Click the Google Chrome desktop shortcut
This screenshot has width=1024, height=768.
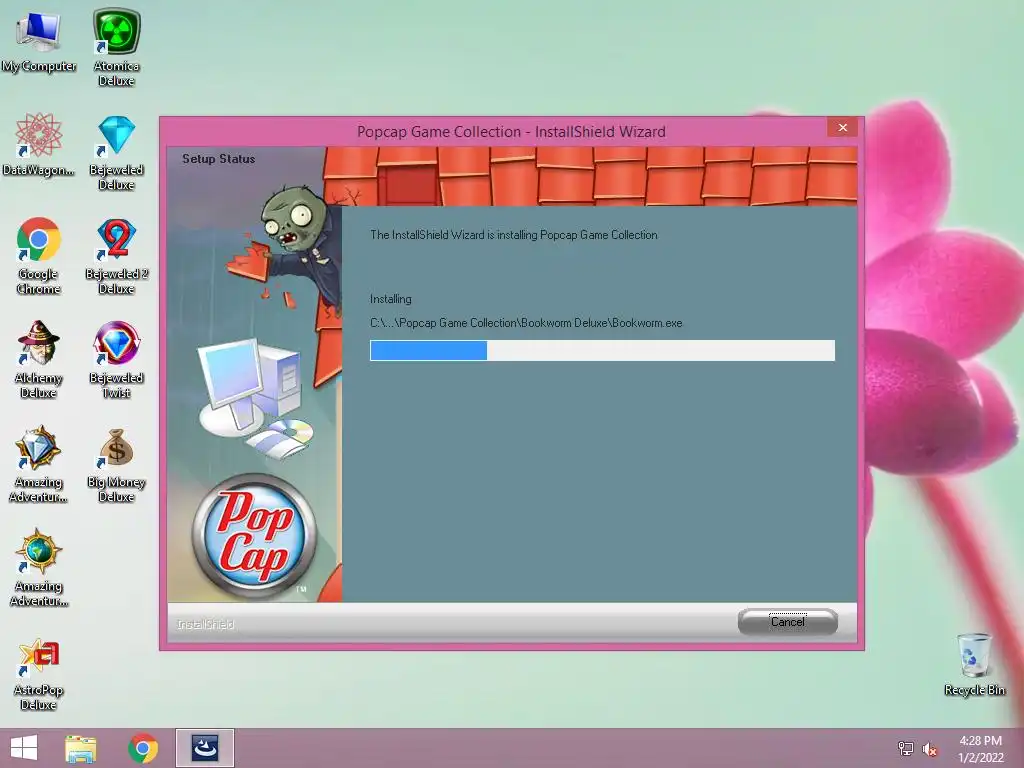39,256
